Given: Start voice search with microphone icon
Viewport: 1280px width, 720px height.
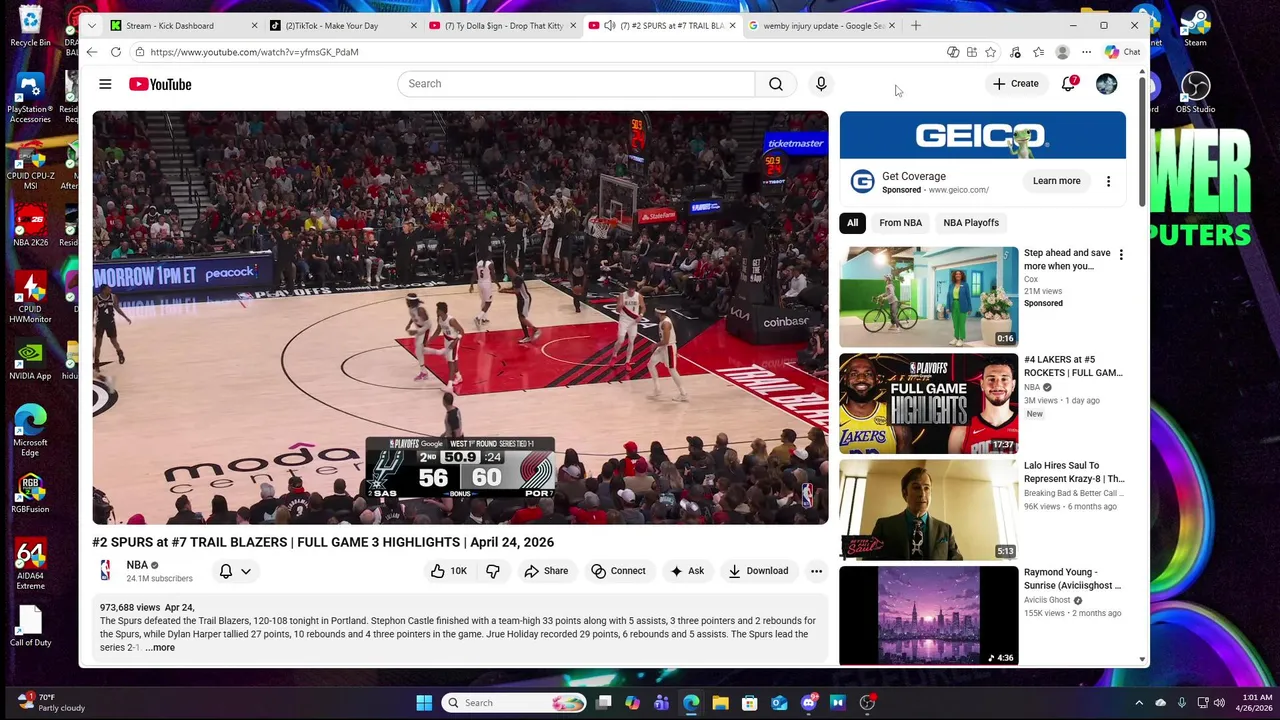Looking at the screenshot, I should point(821,84).
